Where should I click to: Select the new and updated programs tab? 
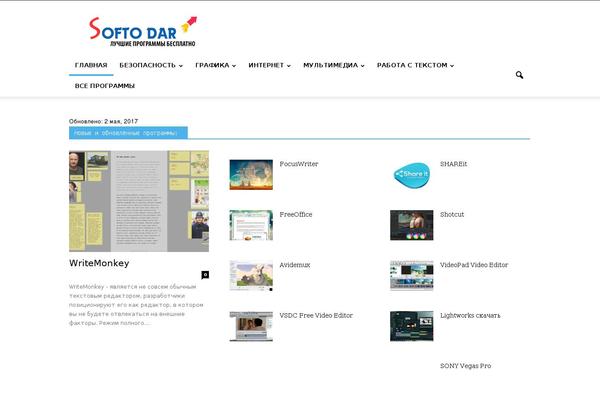pyautogui.click(x=128, y=133)
